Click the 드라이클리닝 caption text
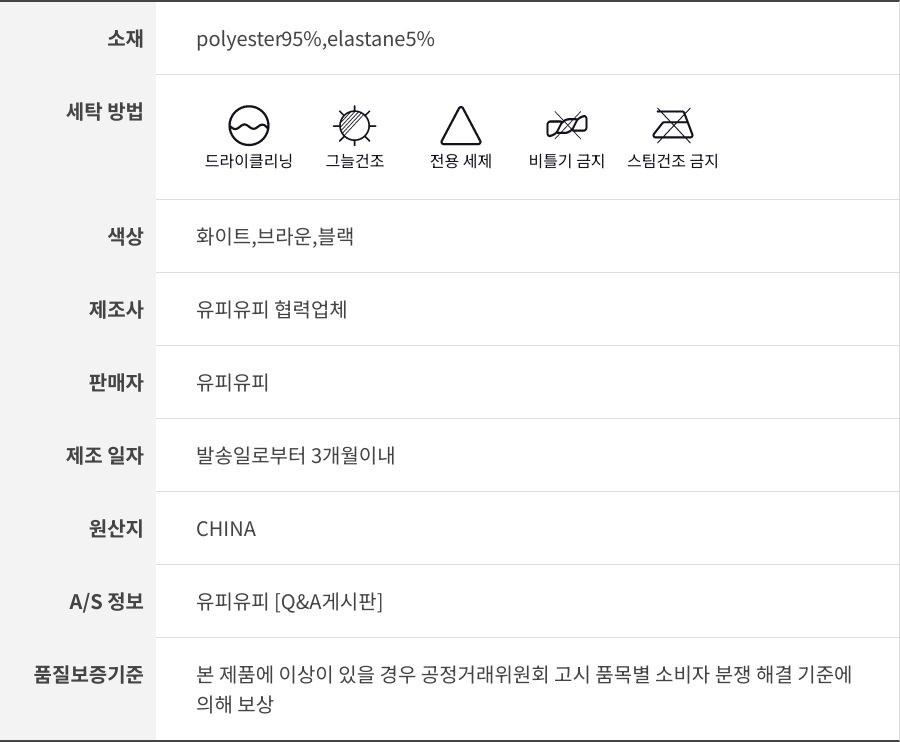Screen dimensions: 900x742 point(249,161)
